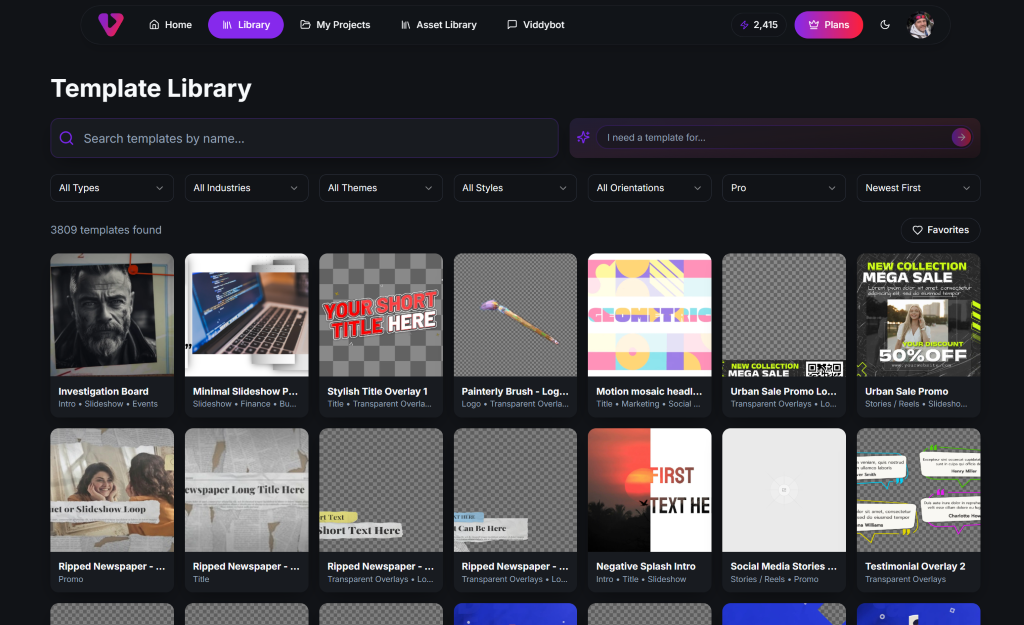The height and width of the screenshot is (625, 1024).
Task: Open the Motion mosaic headline thumbnail
Action: pyautogui.click(x=649, y=315)
